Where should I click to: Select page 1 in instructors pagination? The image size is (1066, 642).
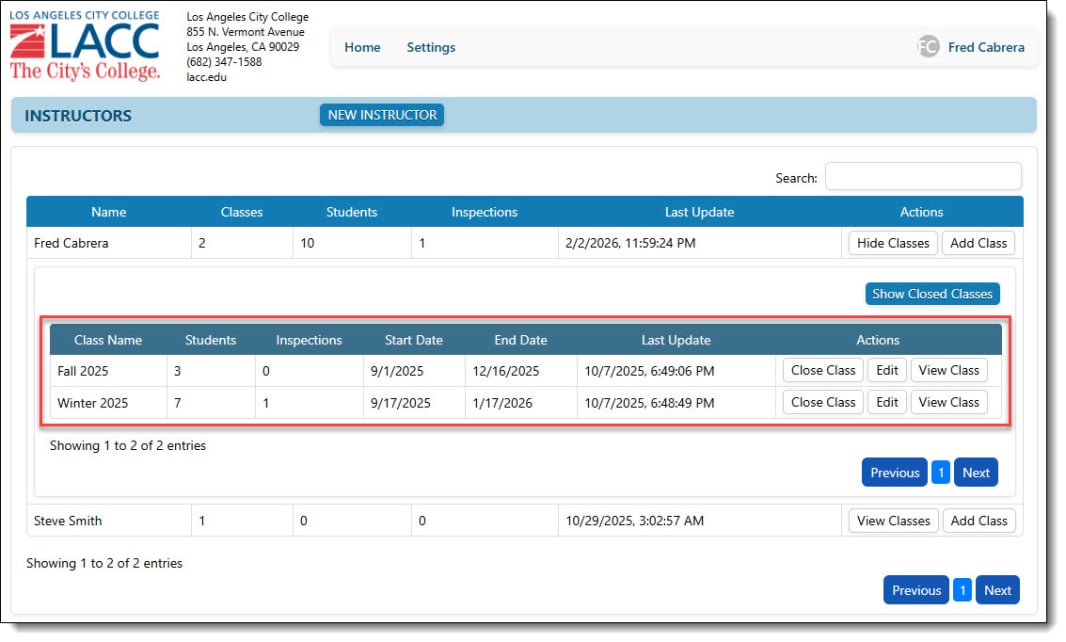tap(962, 590)
